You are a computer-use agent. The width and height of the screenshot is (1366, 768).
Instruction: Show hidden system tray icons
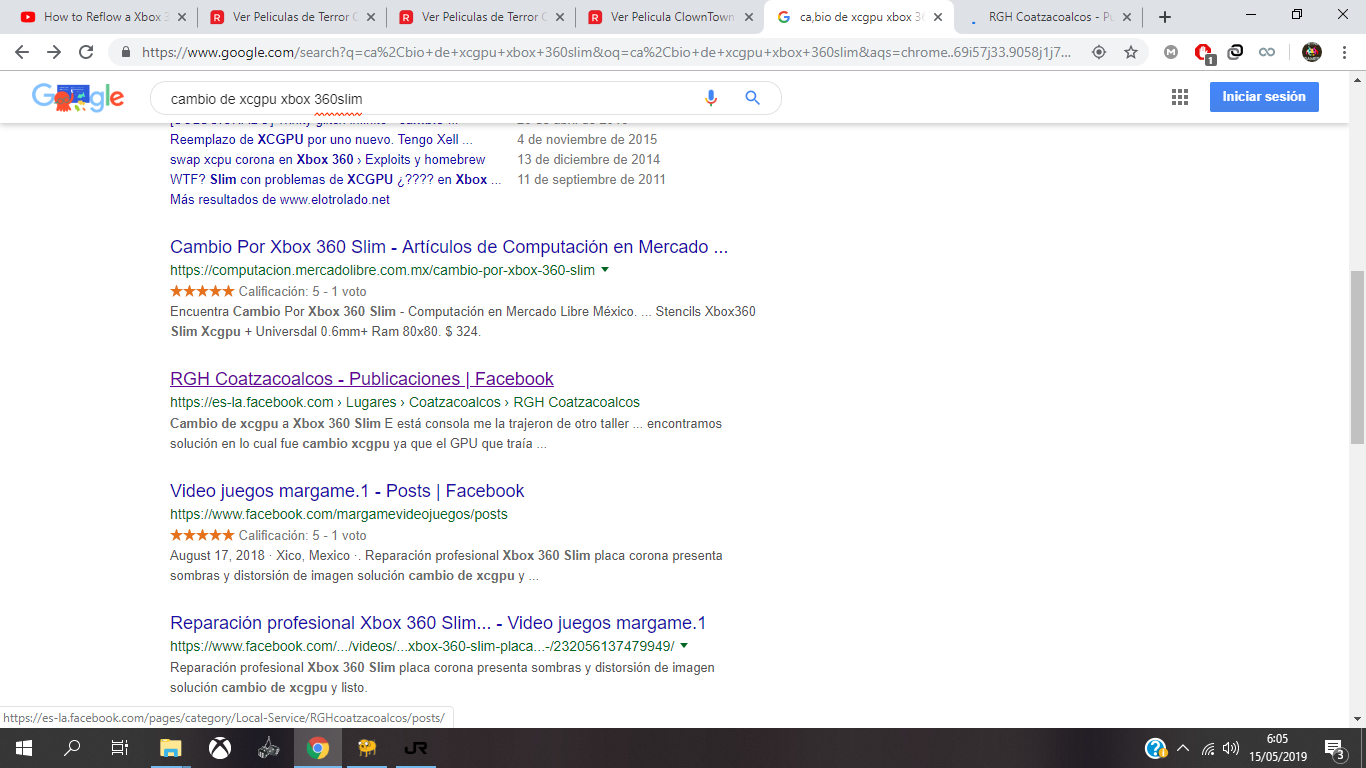click(1184, 748)
